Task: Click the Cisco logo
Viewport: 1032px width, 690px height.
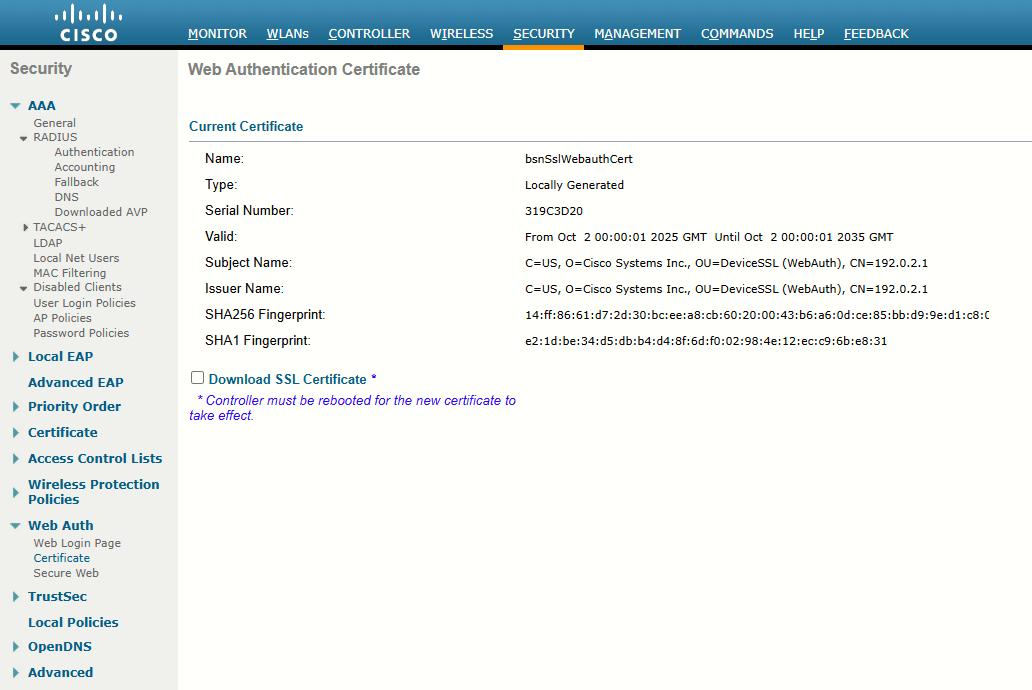Action: pyautogui.click(x=88, y=24)
